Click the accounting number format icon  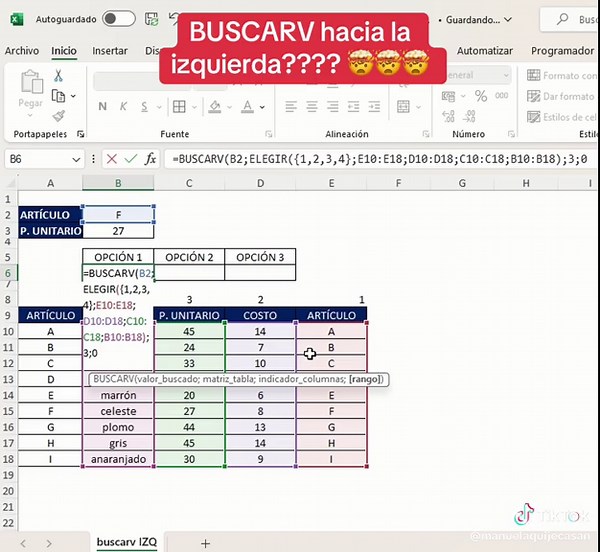click(448, 96)
